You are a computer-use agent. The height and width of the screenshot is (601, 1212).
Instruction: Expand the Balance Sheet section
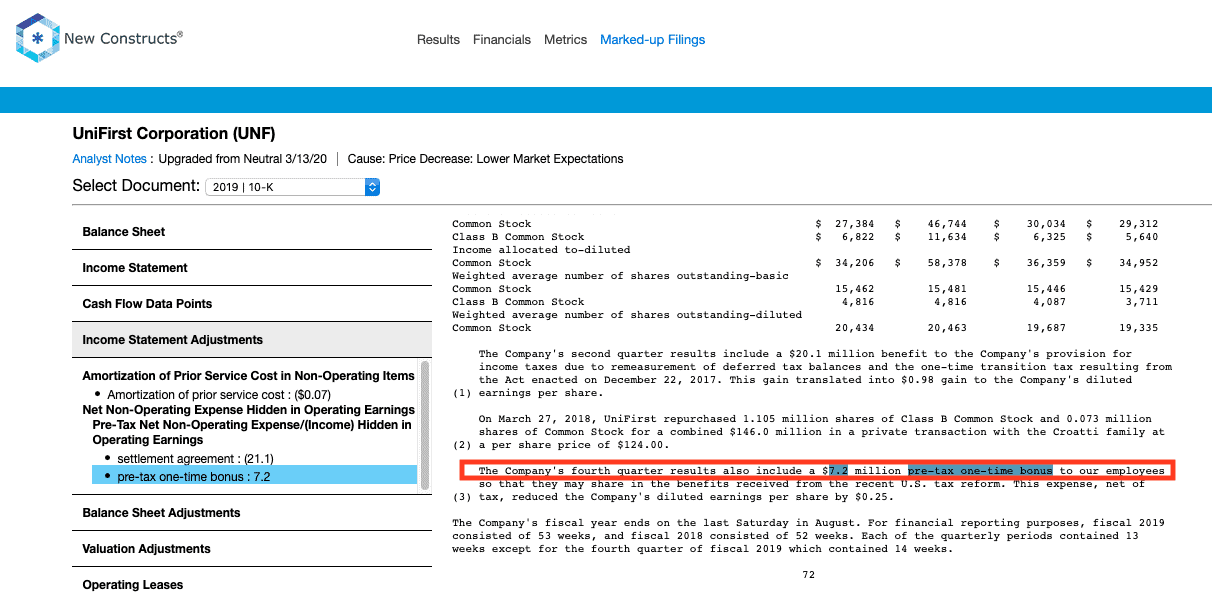coord(252,232)
